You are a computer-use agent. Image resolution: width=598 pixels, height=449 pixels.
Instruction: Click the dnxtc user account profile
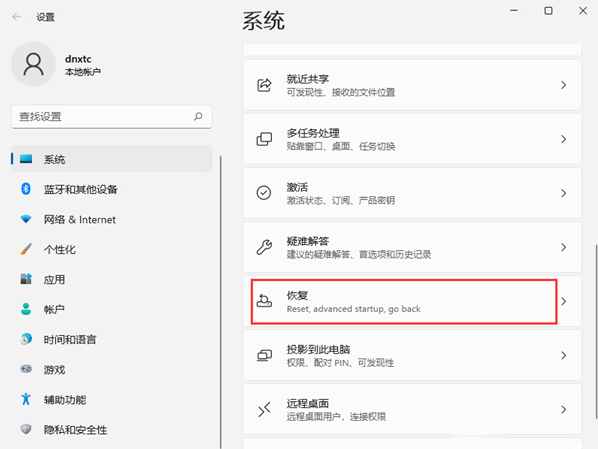point(57,64)
